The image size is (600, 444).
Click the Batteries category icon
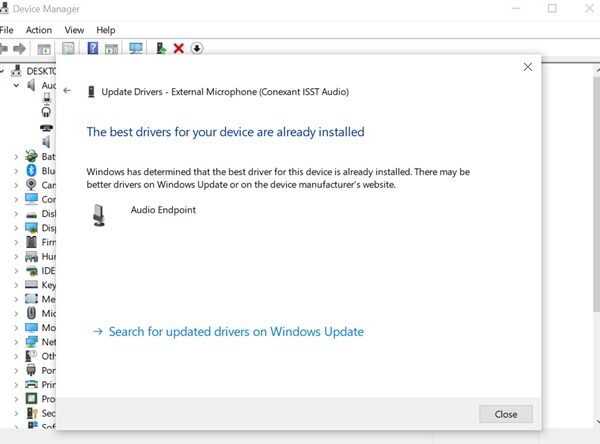click(31, 156)
